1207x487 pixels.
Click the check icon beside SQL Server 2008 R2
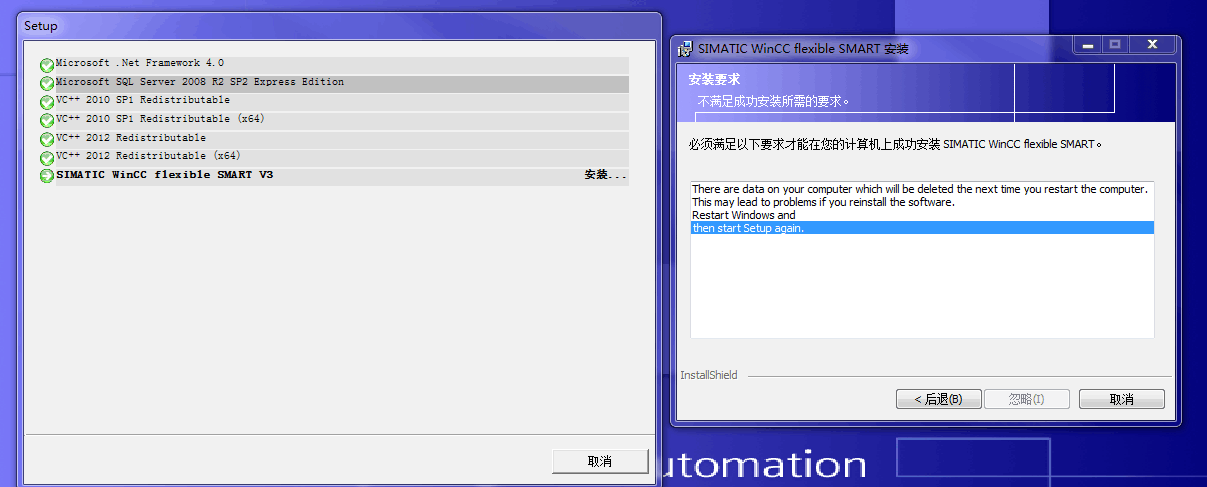(47, 84)
